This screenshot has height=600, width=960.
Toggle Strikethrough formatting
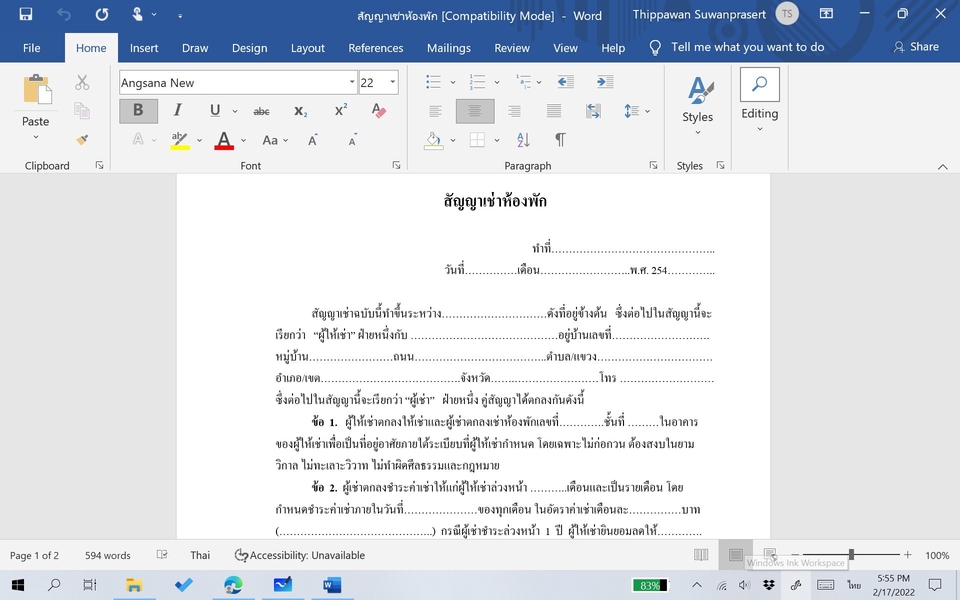[x=261, y=111]
